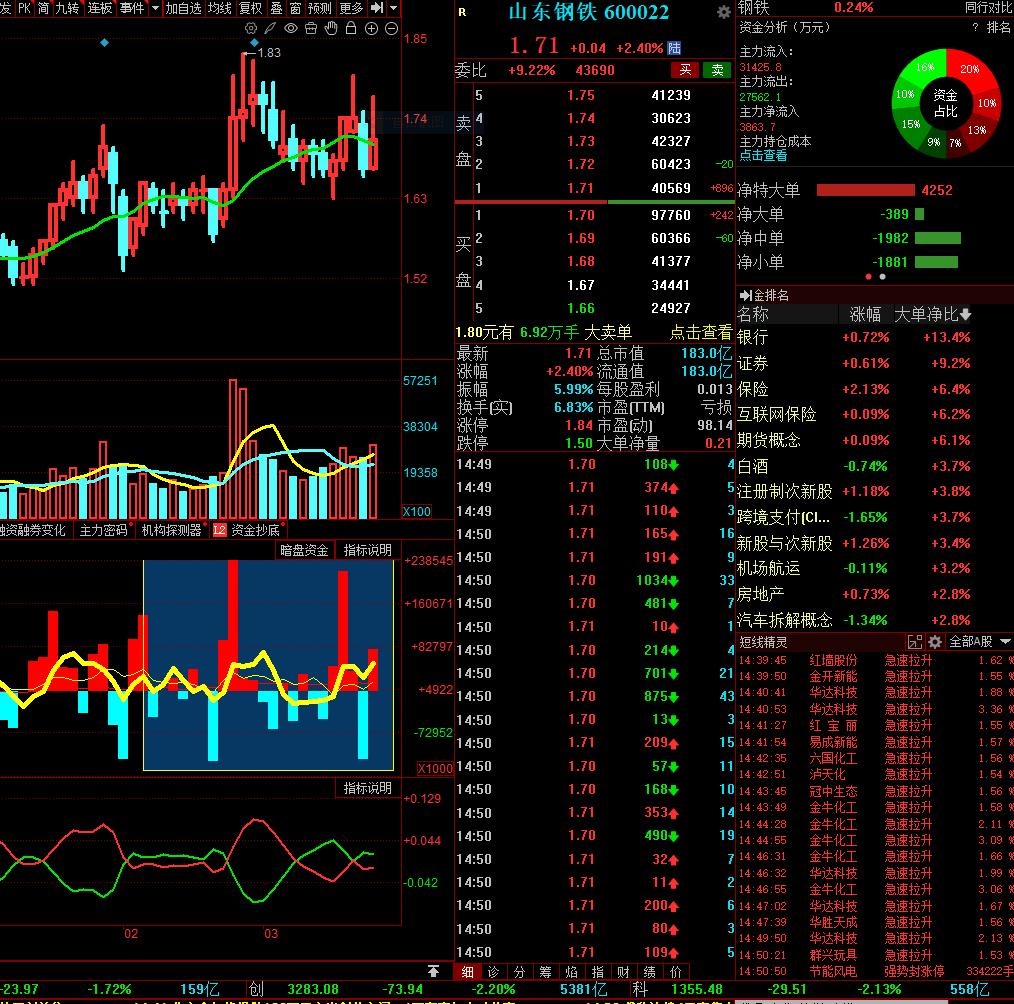This screenshot has height=1004, width=1014.
Task: Open 点击查看 link for 大卖单
Action: 700,332
